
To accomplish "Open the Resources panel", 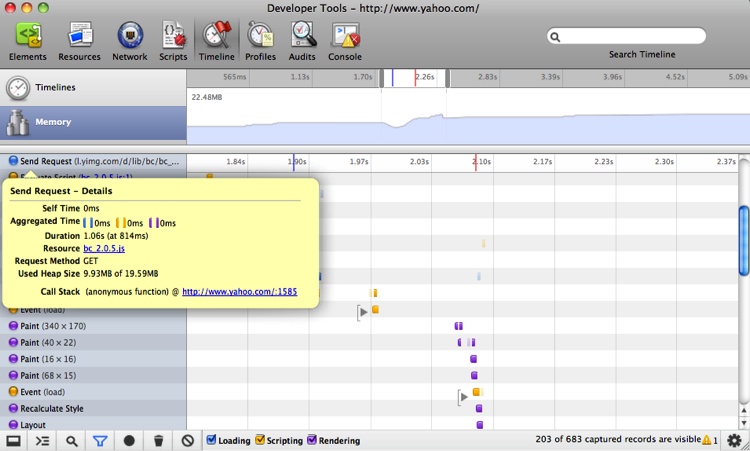I will 79,42.
